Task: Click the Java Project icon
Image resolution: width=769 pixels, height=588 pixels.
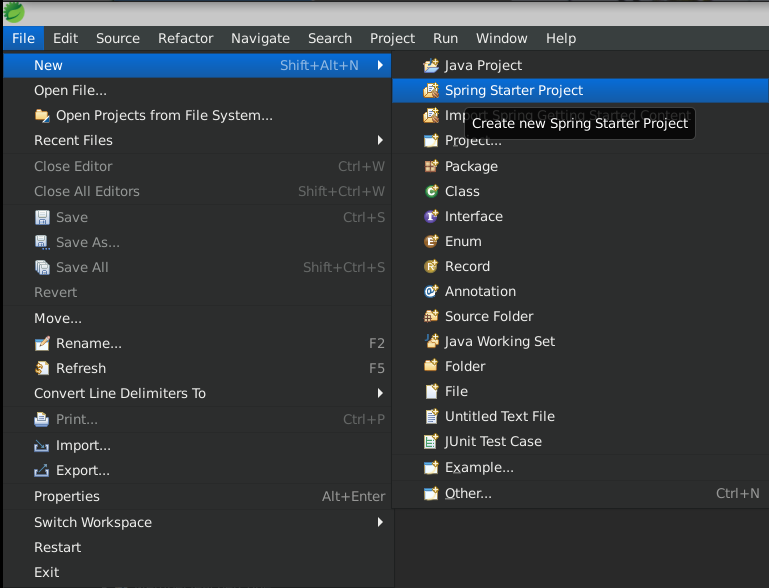Action: pyautogui.click(x=431, y=65)
